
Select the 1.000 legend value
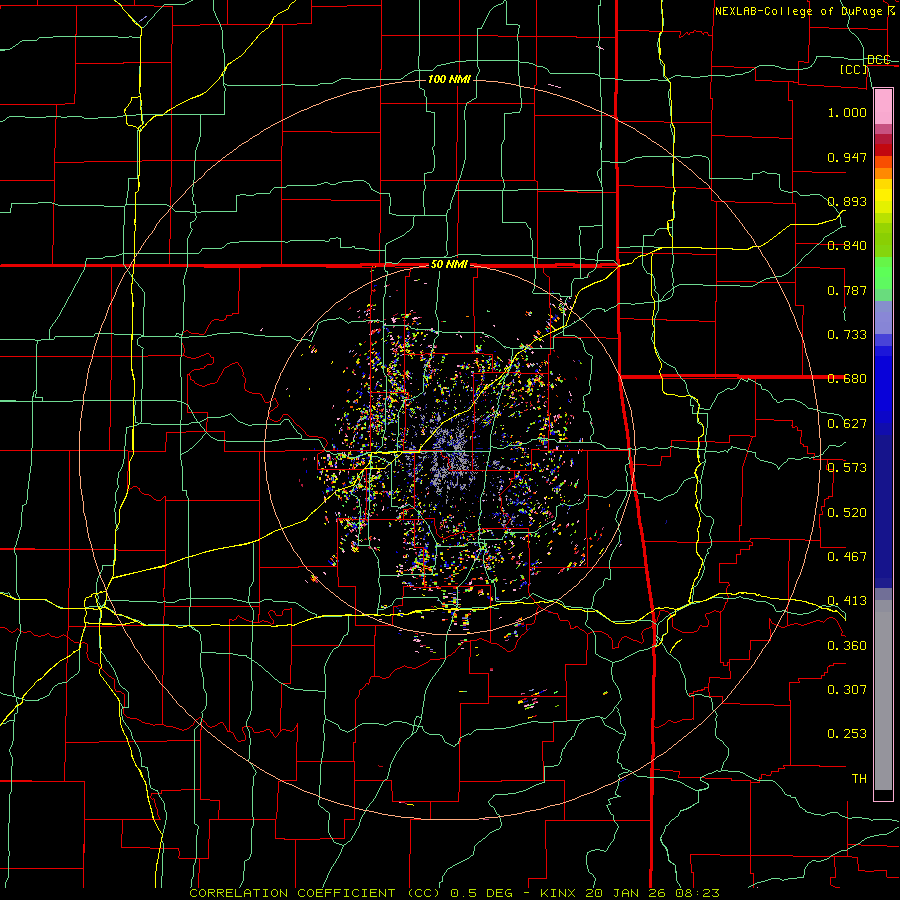point(847,112)
